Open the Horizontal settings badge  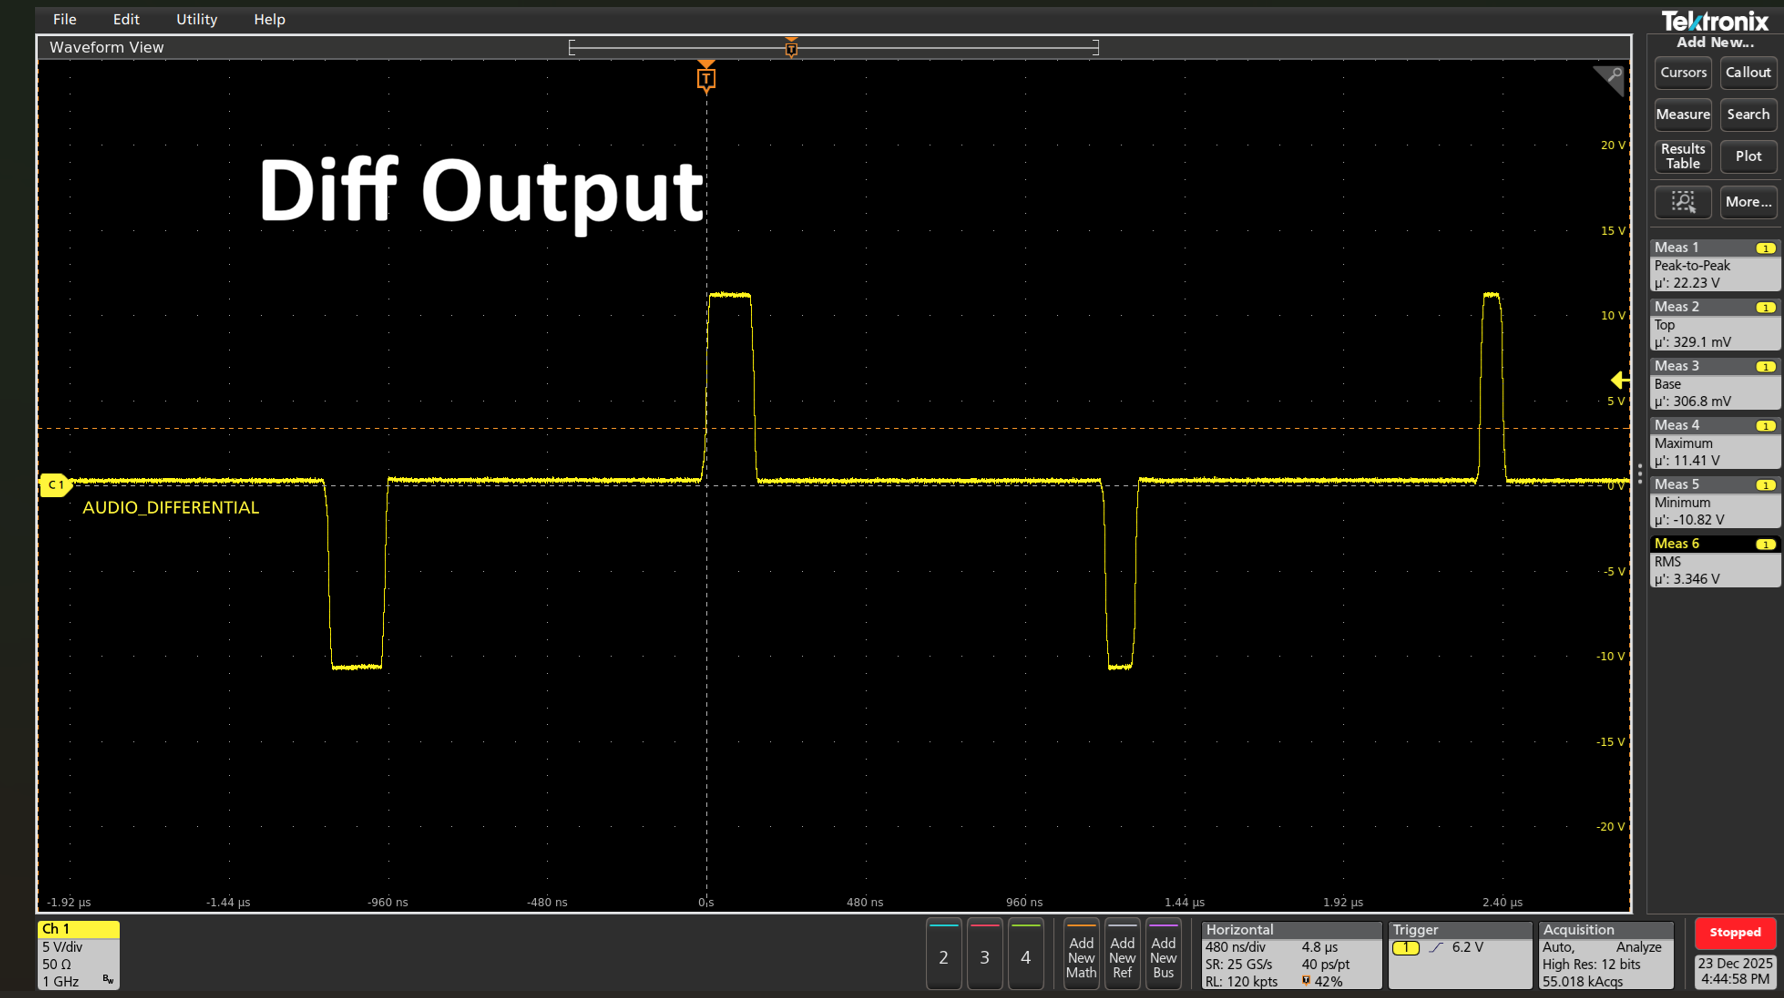click(1291, 955)
